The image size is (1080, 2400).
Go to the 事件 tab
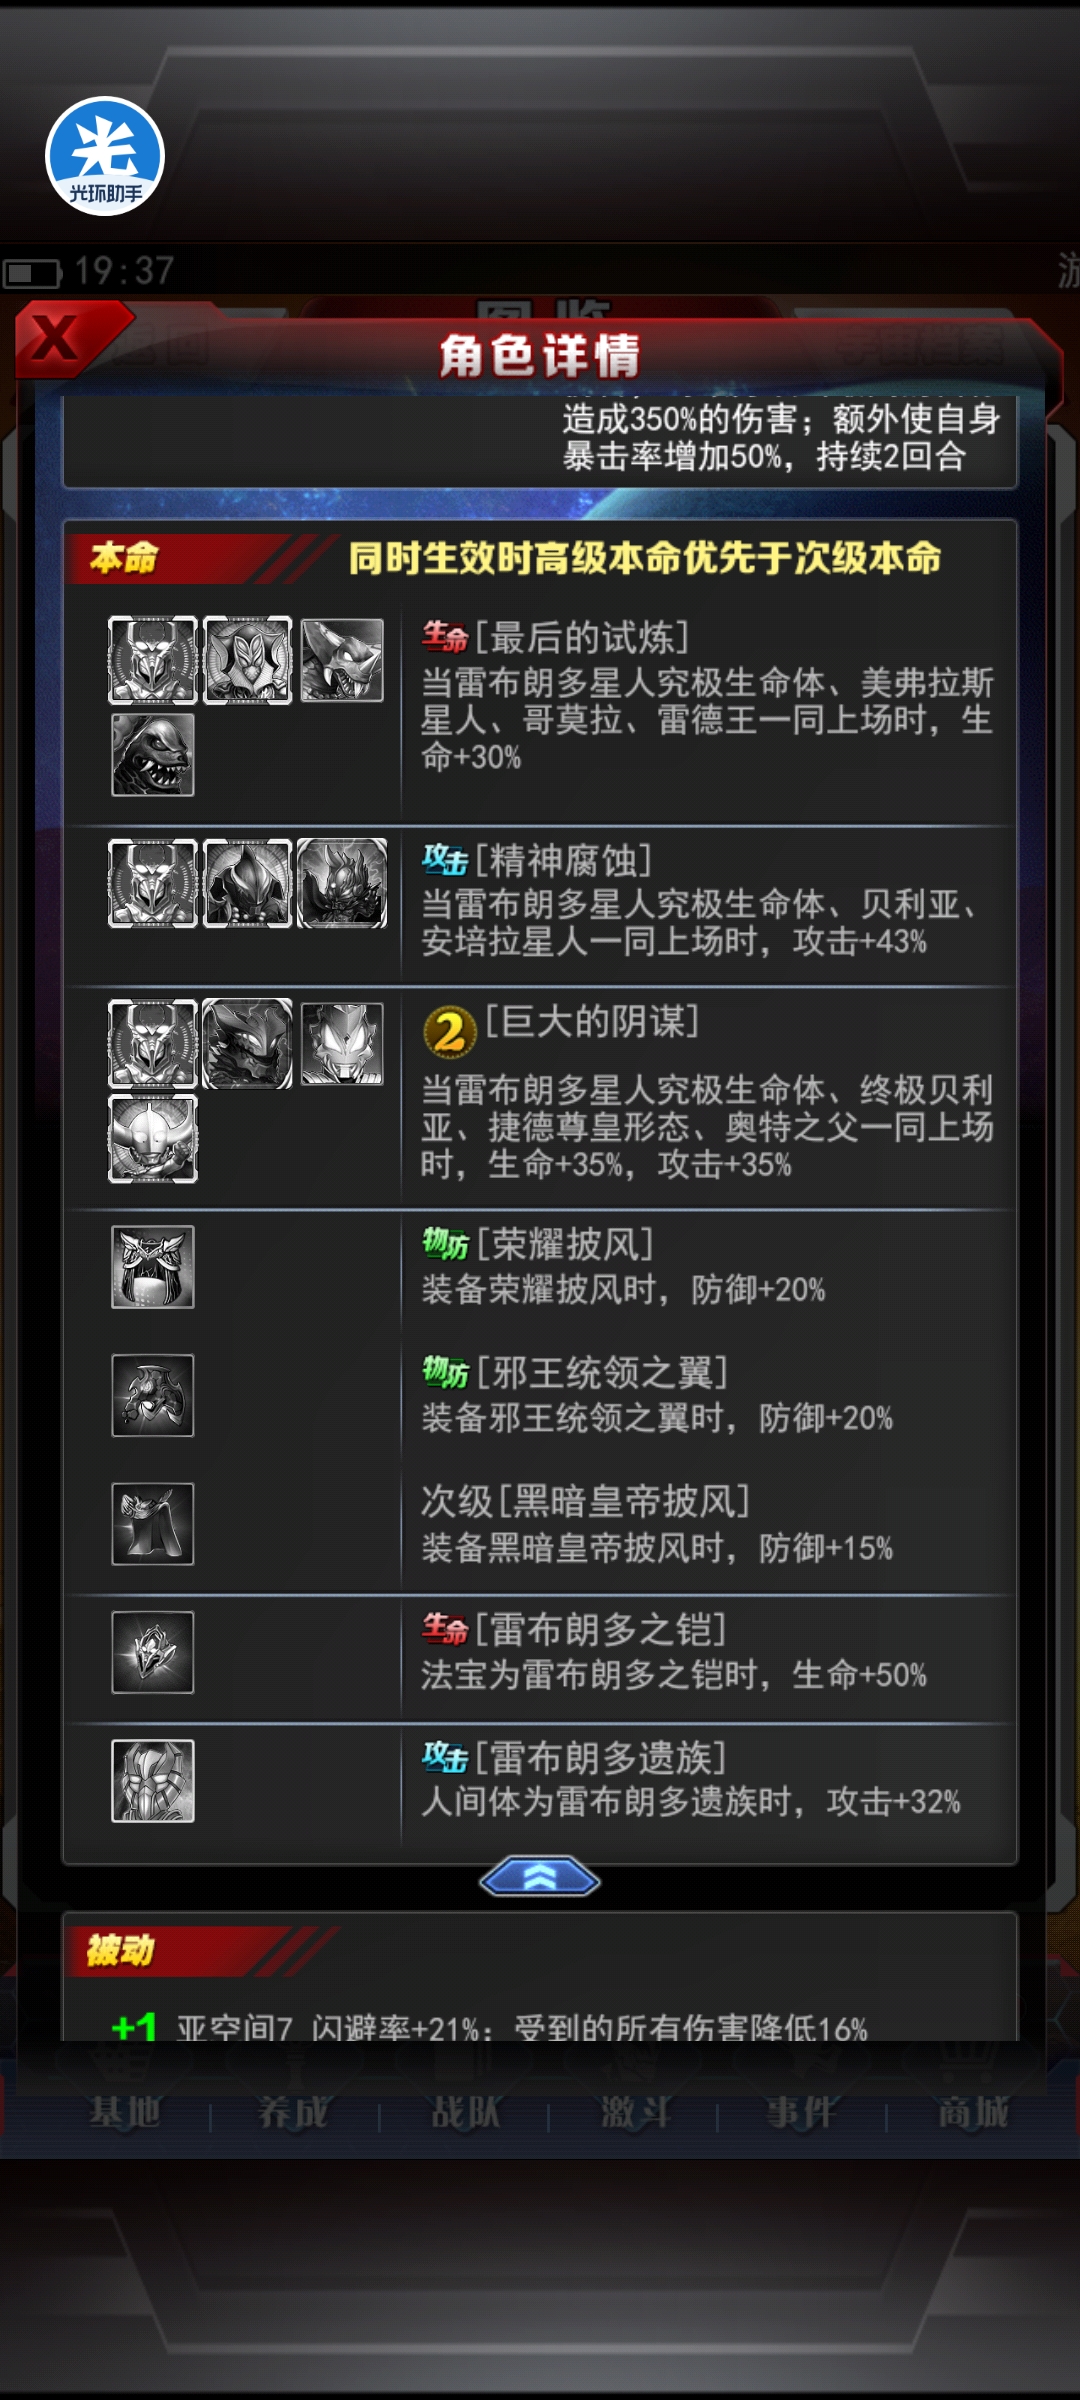(x=802, y=2112)
